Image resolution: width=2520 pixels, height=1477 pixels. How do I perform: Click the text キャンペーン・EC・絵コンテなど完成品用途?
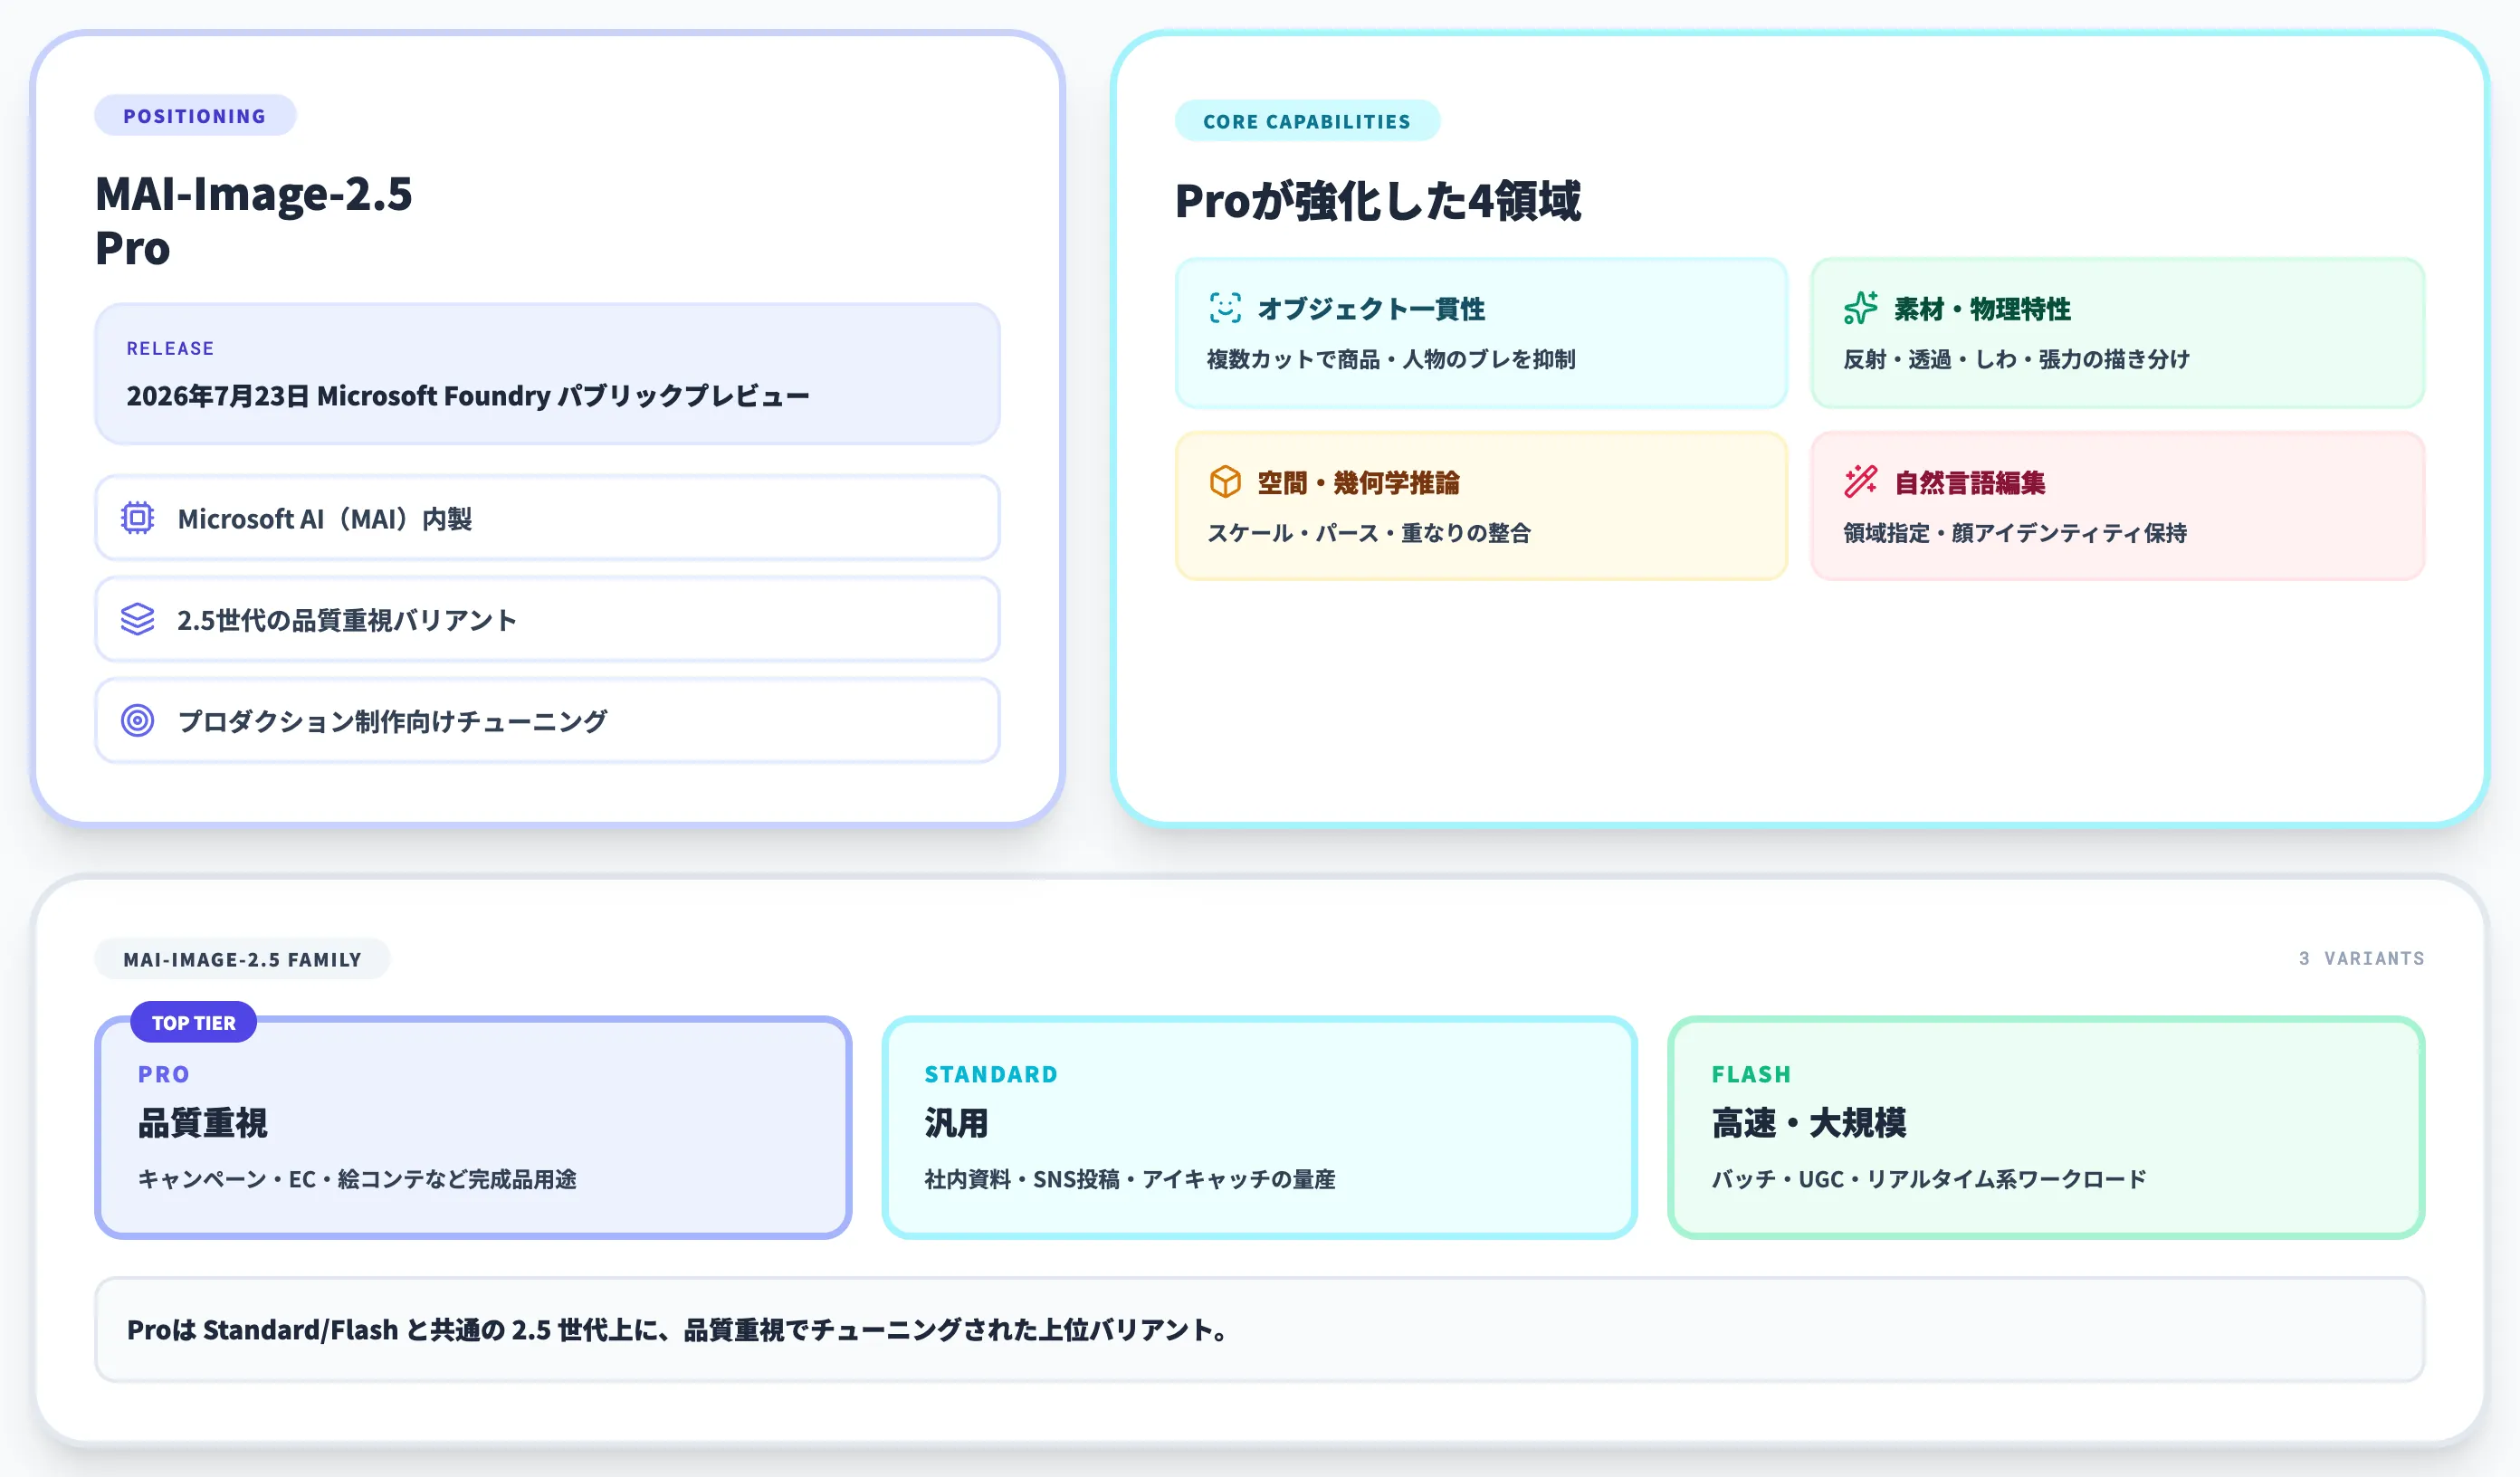pos(357,1179)
